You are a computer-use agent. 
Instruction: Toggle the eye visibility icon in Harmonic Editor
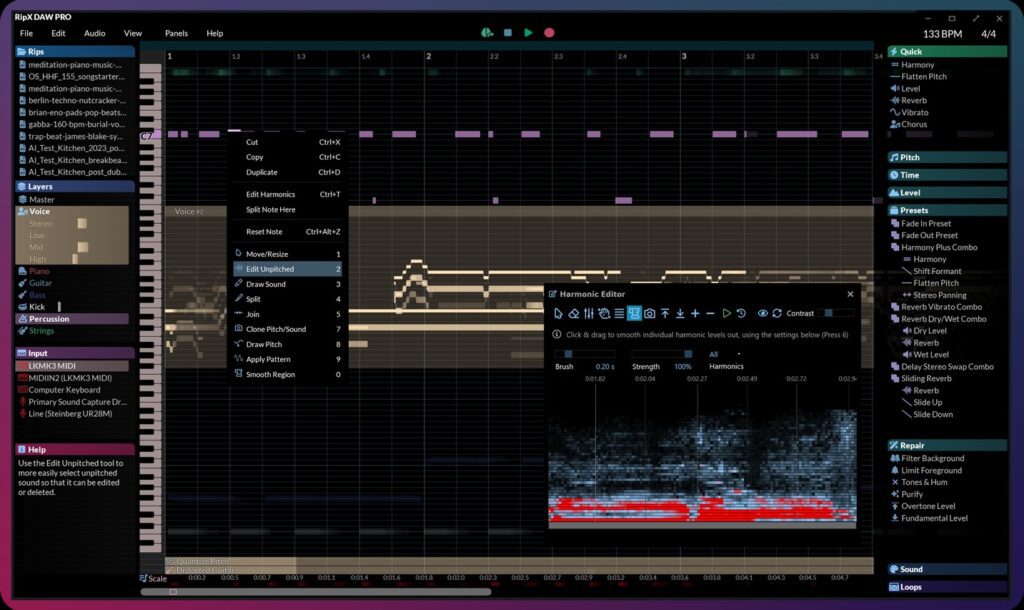click(764, 313)
